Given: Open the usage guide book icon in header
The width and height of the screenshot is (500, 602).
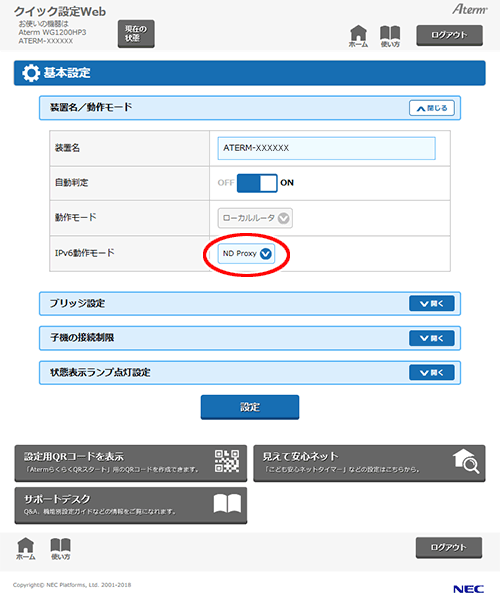Looking at the screenshot, I should pos(390,36).
